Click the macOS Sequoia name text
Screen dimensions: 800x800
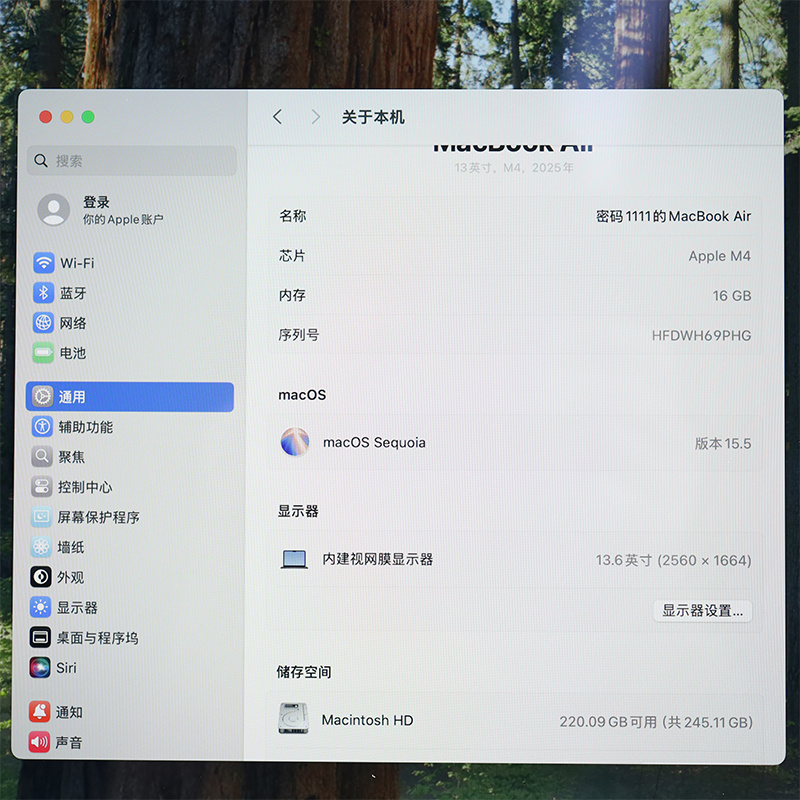tap(374, 442)
